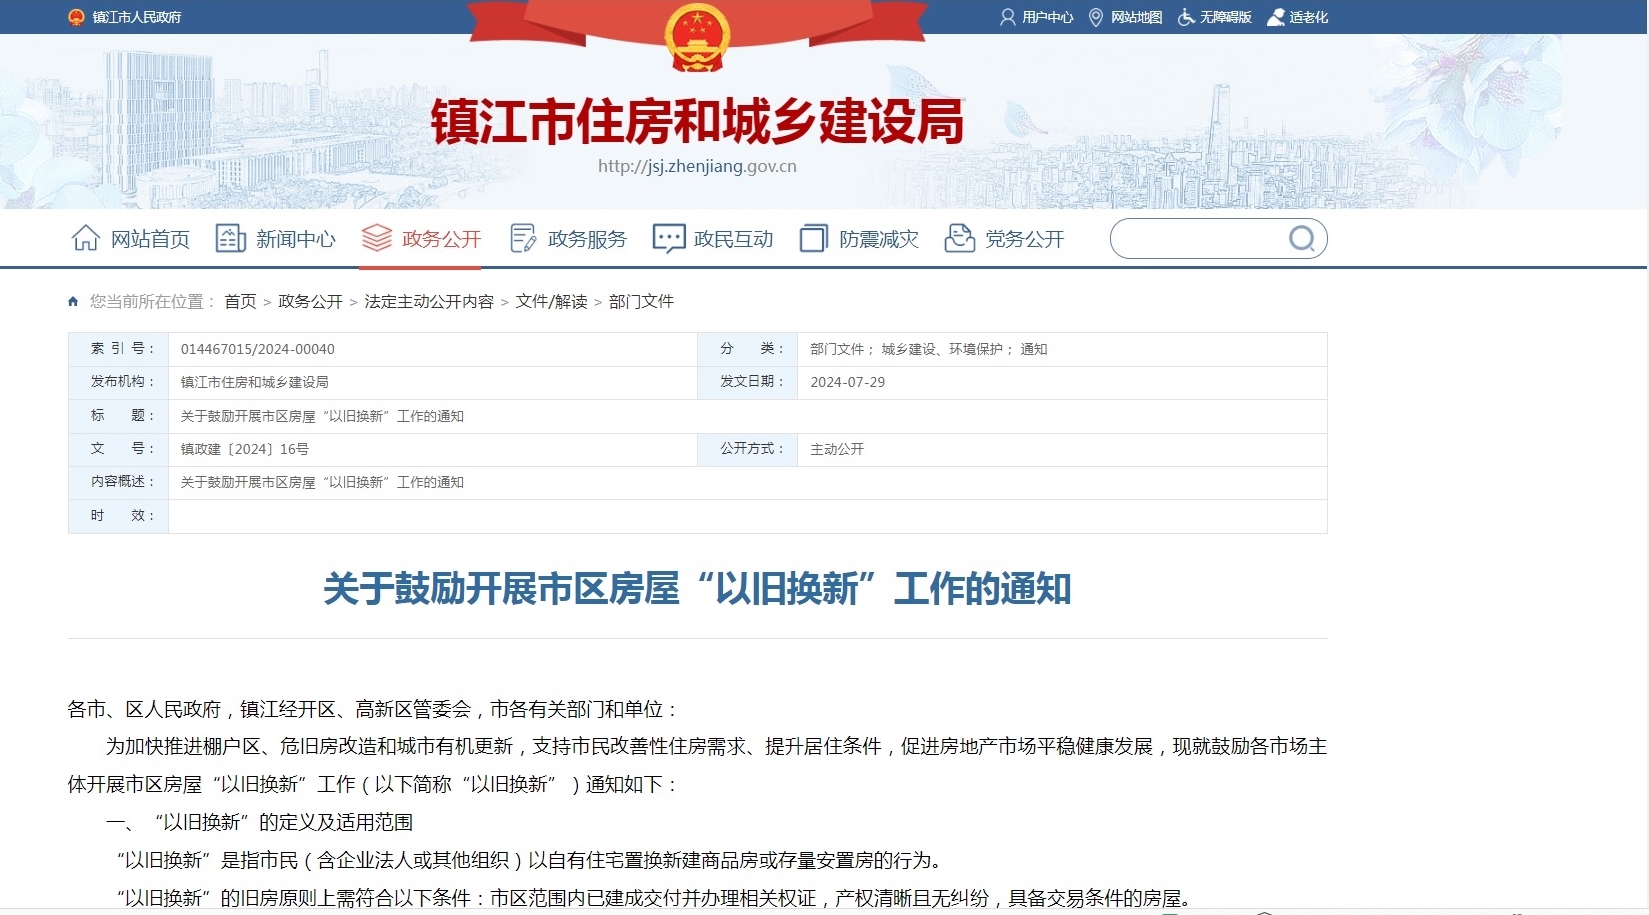The width and height of the screenshot is (1649, 915).
Task: Click the layers icon beside 政务公开
Action: pyautogui.click(x=377, y=238)
